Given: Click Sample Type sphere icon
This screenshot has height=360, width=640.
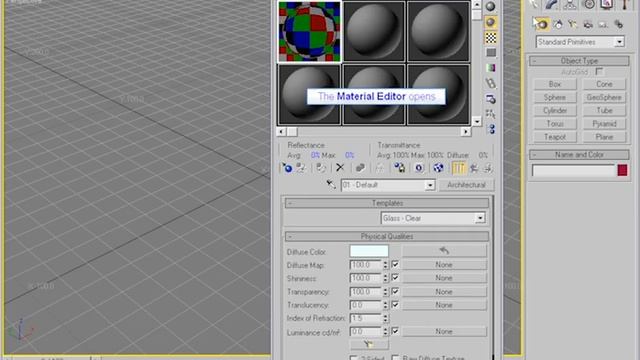Looking at the screenshot, I should click(x=491, y=7).
